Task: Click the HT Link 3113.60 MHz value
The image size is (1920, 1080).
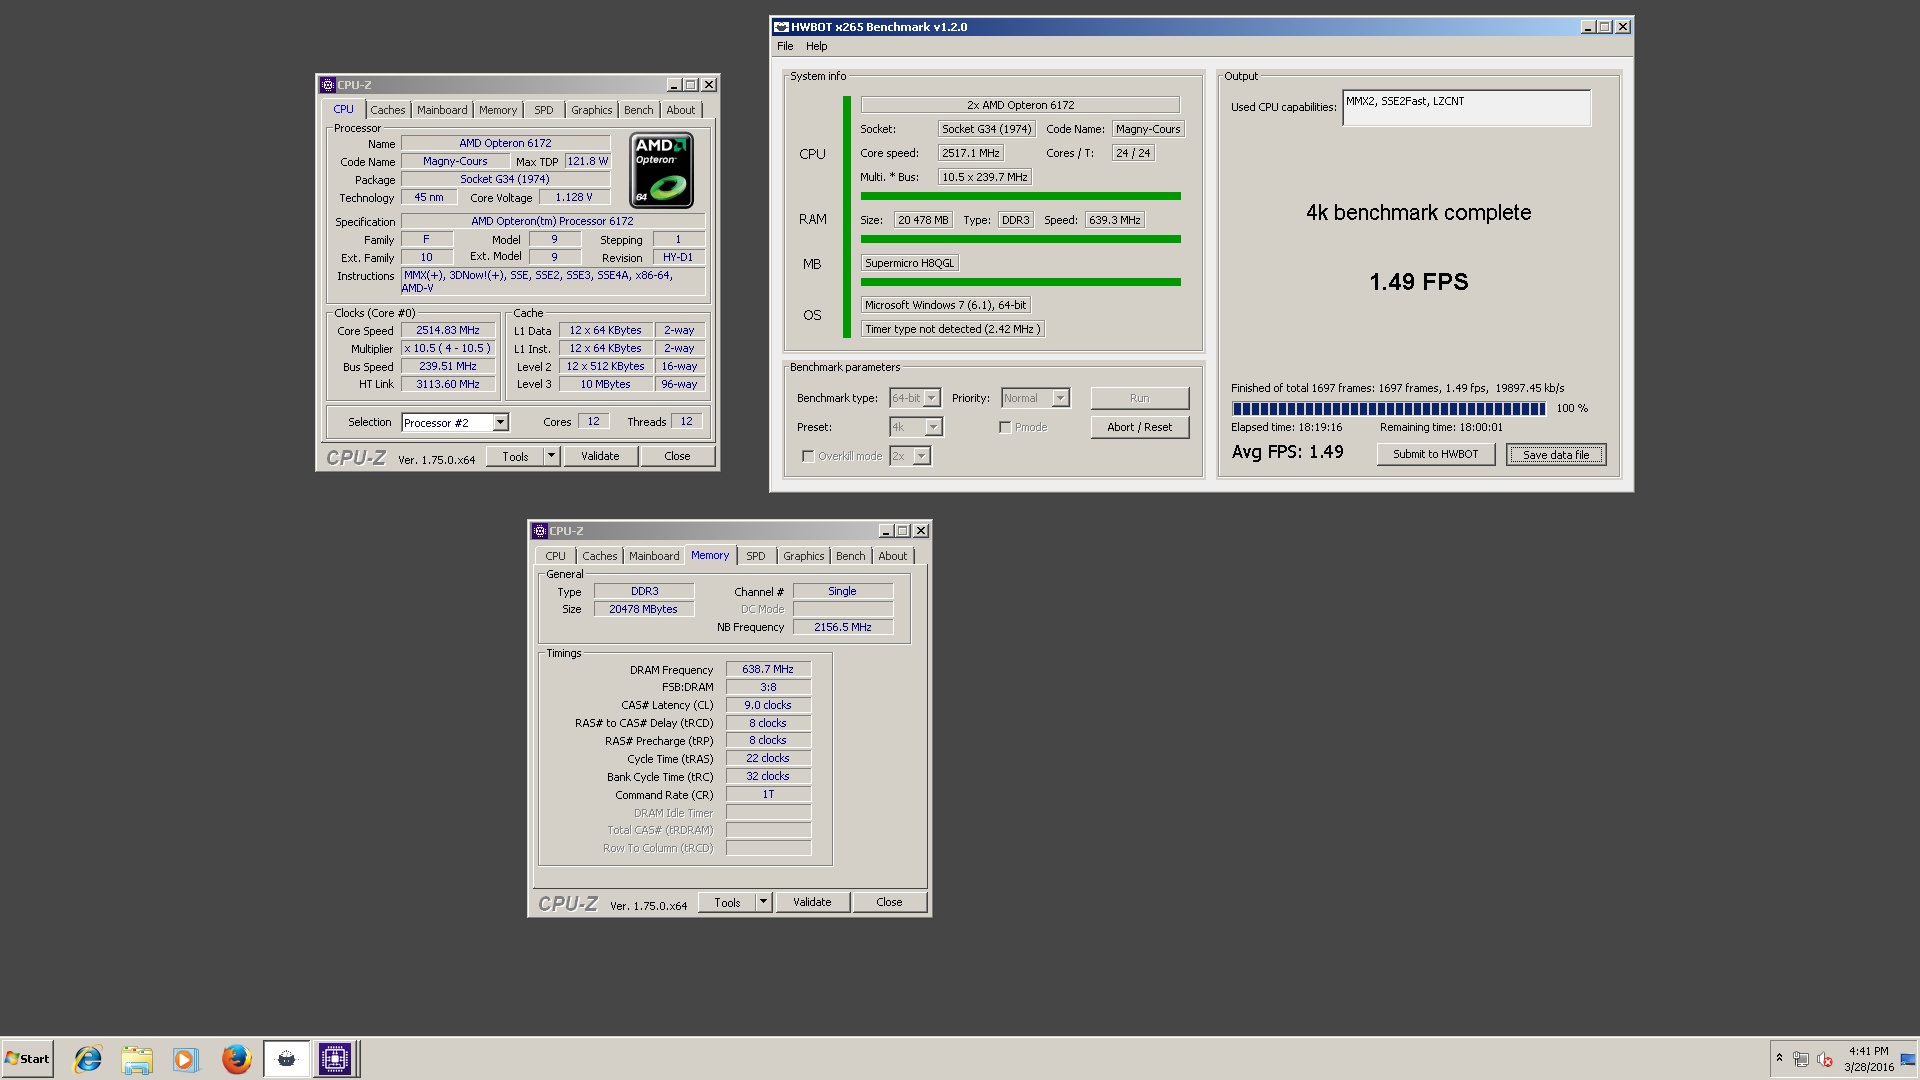Action: tap(448, 385)
